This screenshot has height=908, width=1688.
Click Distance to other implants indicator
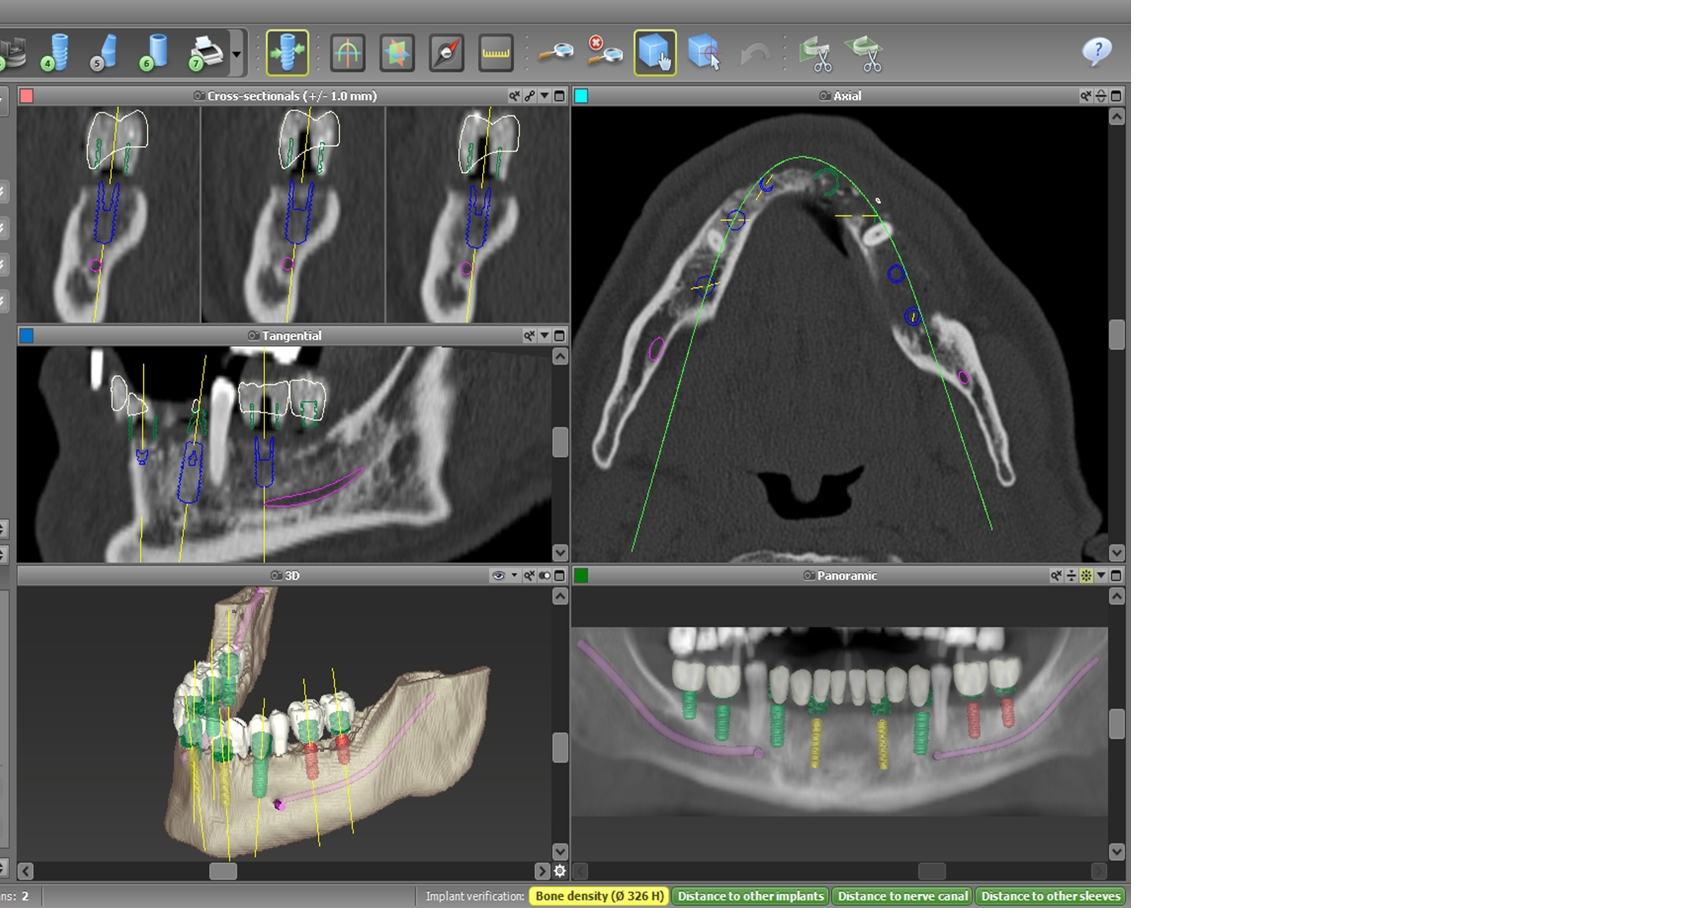(x=751, y=896)
